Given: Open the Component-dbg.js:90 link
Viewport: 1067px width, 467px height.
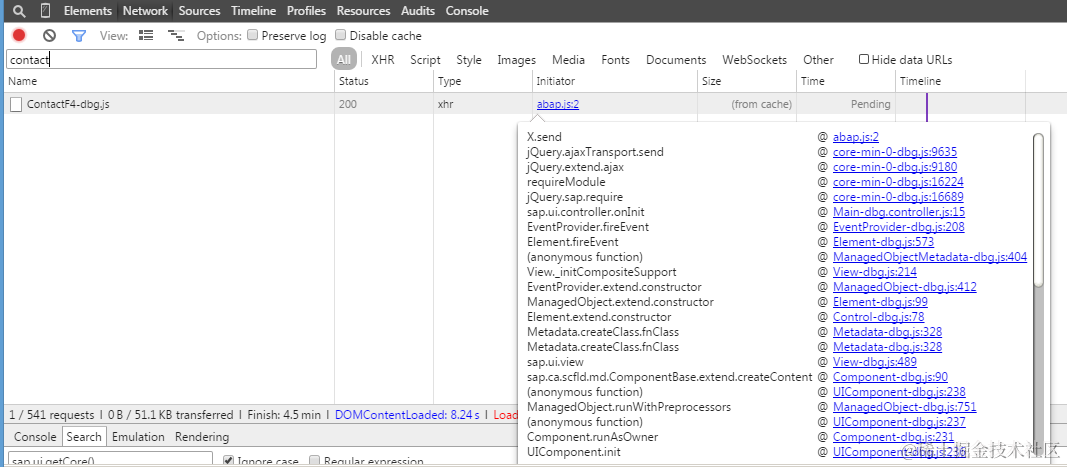Looking at the screenshot, I should click(891, 376).
